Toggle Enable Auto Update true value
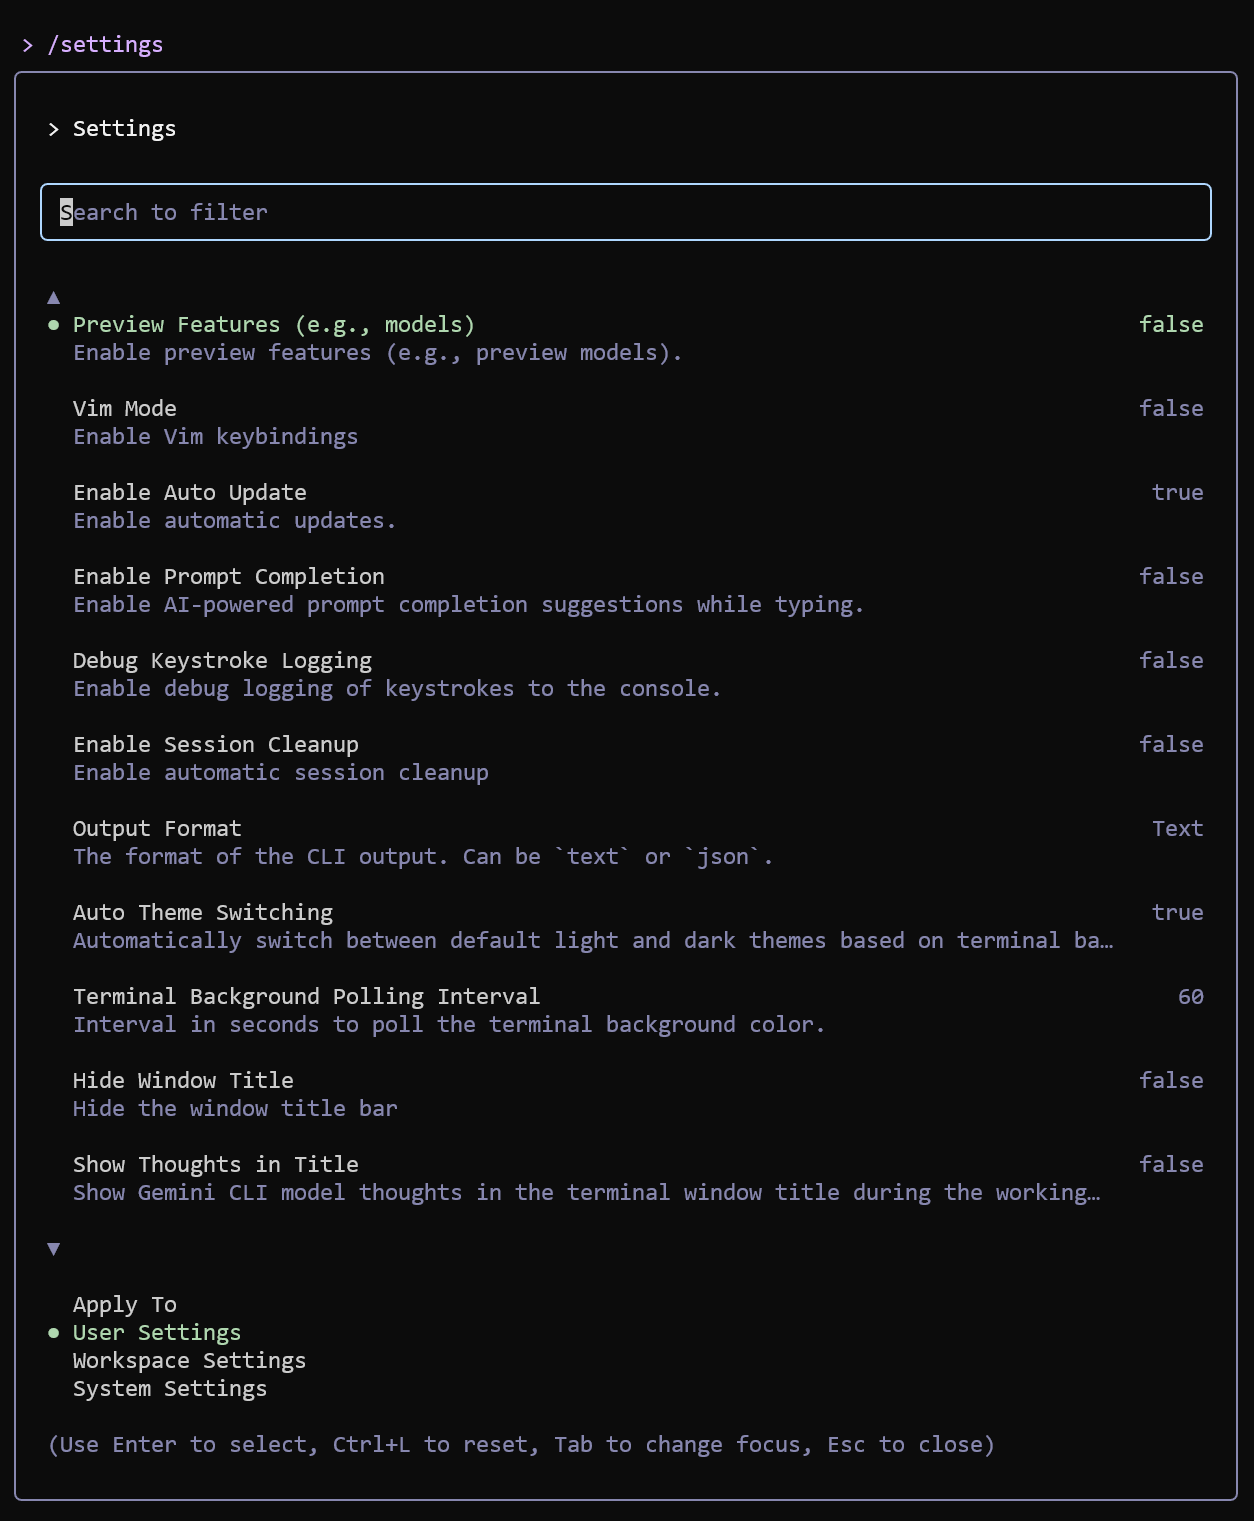This screenshot has width=1254, height=1521. [1176, 493]
